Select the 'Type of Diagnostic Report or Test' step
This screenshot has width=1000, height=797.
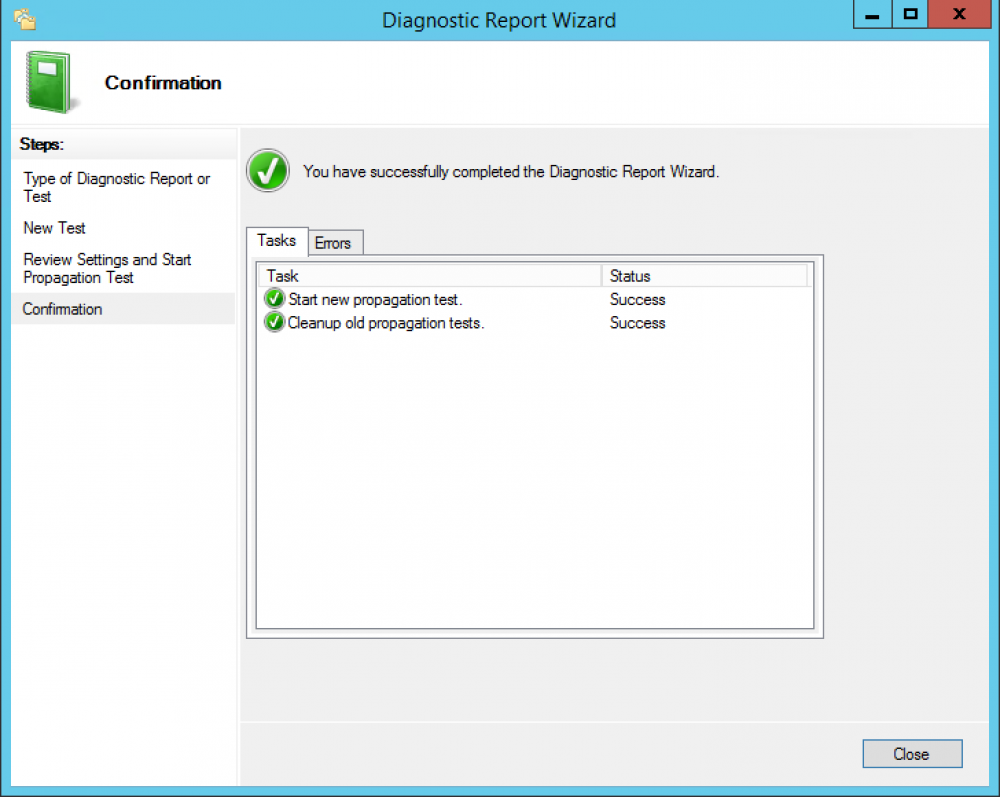(x=116, y=188)
